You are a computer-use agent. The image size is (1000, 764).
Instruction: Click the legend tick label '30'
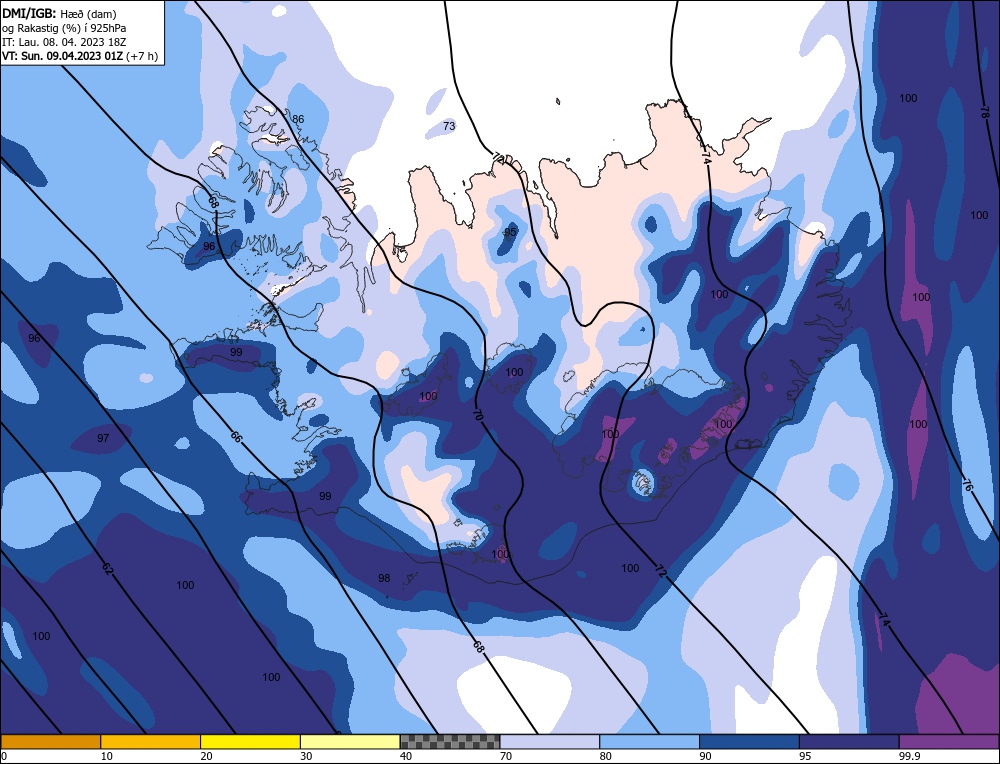(306, 756)
